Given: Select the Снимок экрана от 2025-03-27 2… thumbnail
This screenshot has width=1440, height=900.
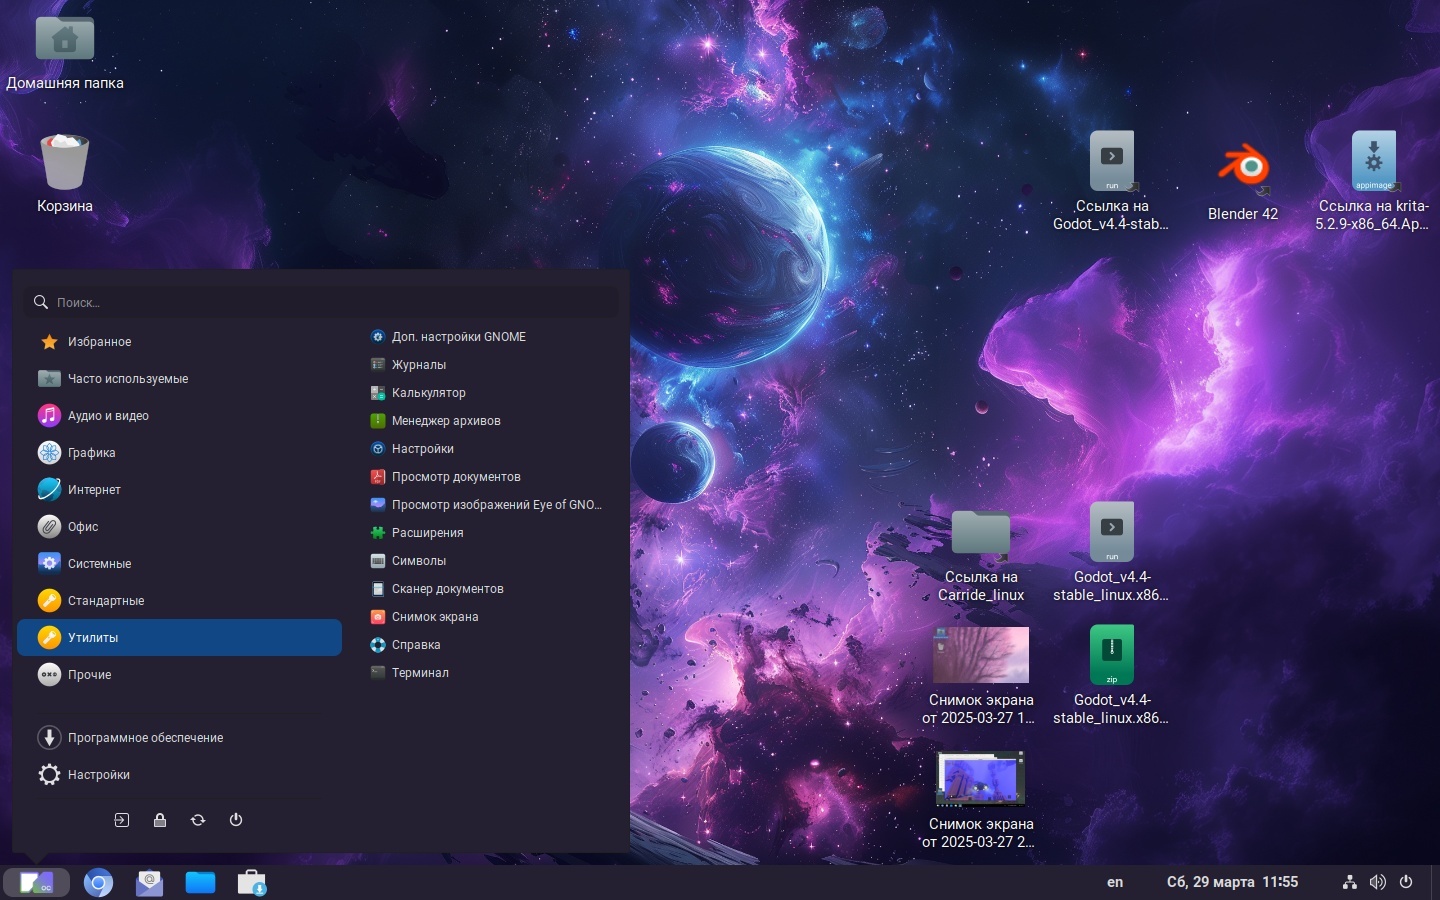Looking at the screenshot, I should coord(979,800).
